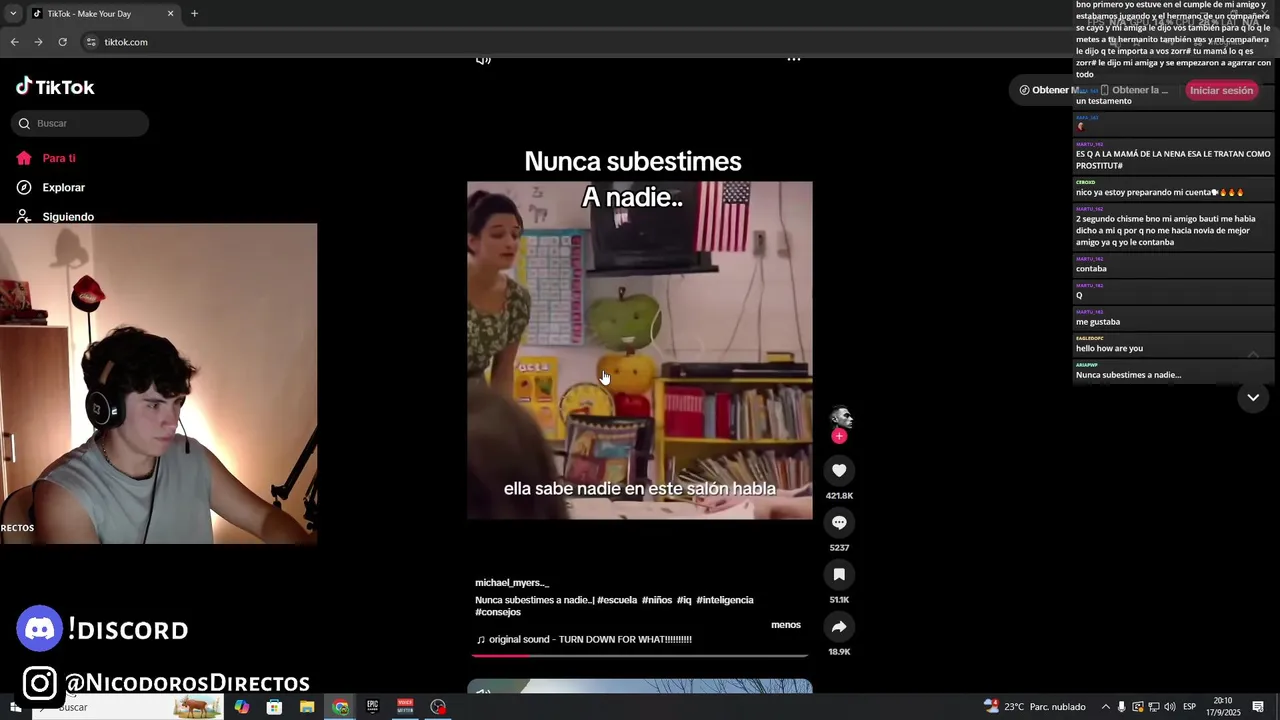Open Microsoft Store from the taskbar
This screenshot has height=720, width=1280.
pyautogui.click(x=274, y=707)
